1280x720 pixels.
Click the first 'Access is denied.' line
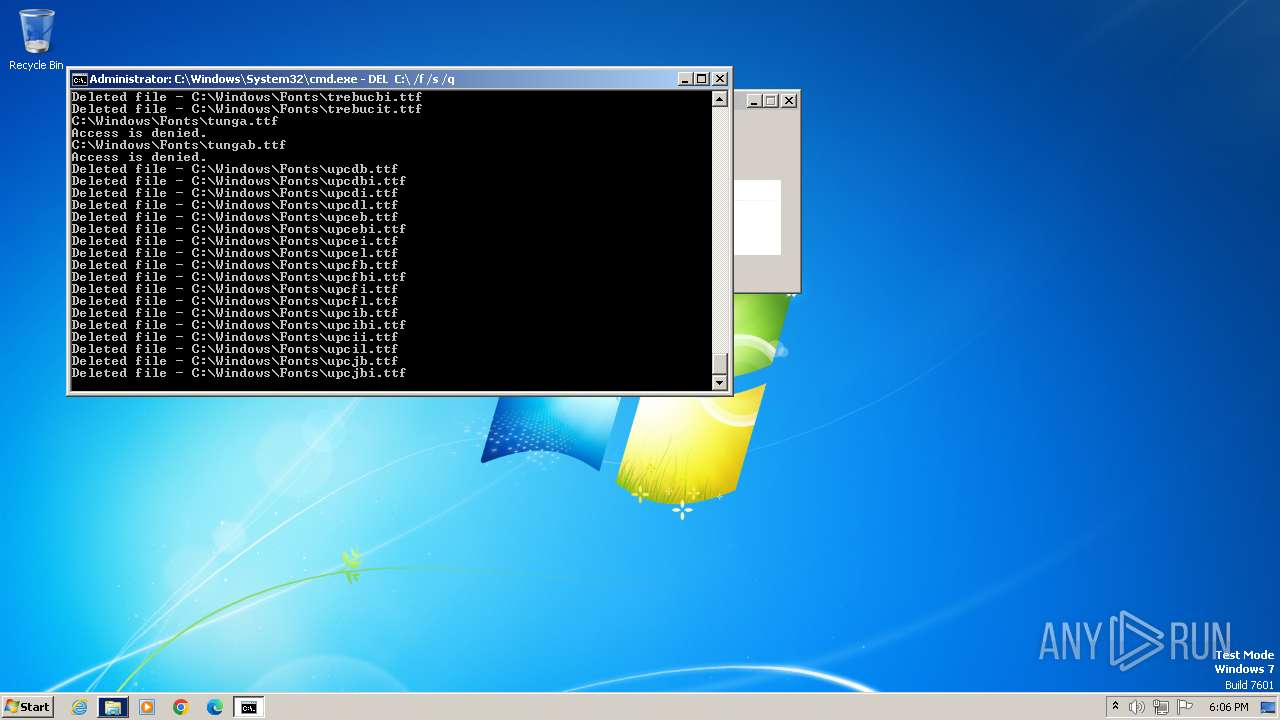click(139, 133)
